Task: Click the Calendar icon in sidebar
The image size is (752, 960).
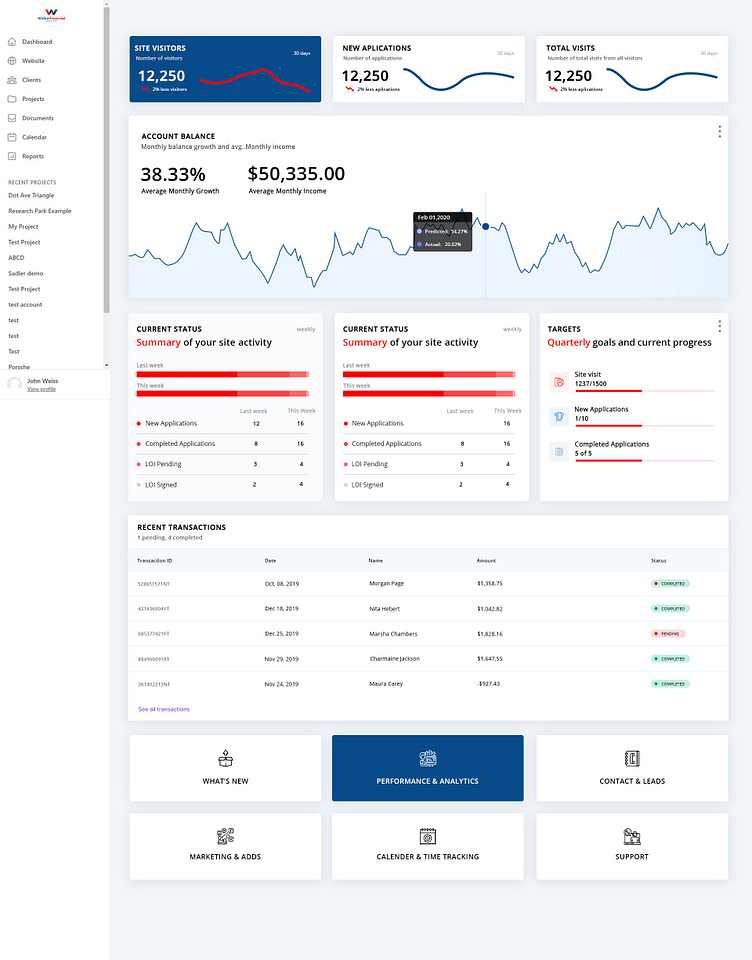Action: (12, 137)
